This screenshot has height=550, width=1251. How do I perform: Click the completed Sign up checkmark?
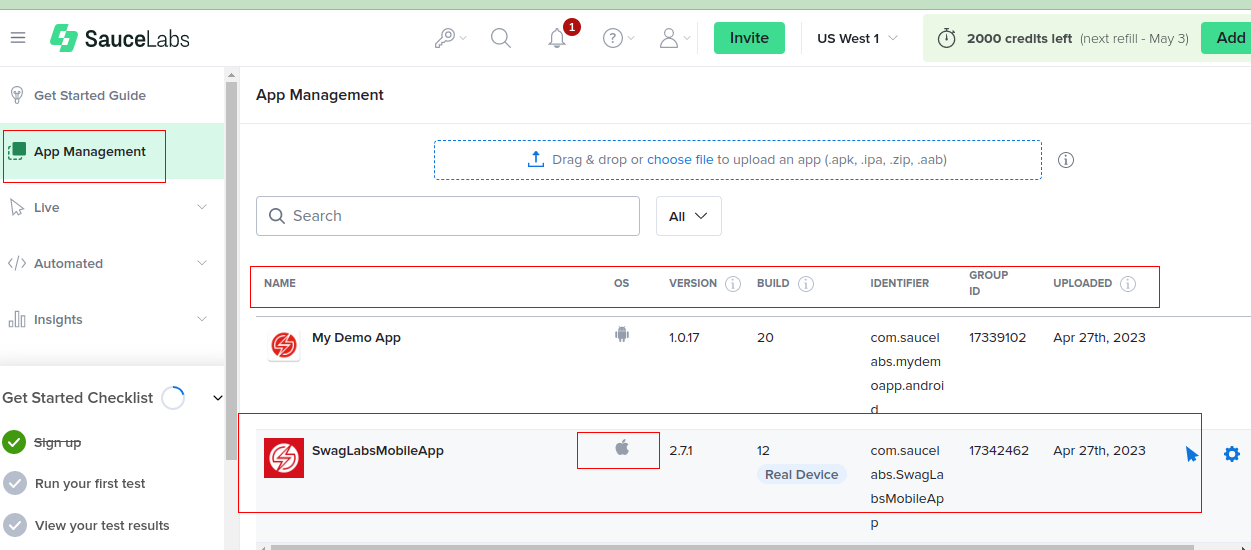coord(14,442)
